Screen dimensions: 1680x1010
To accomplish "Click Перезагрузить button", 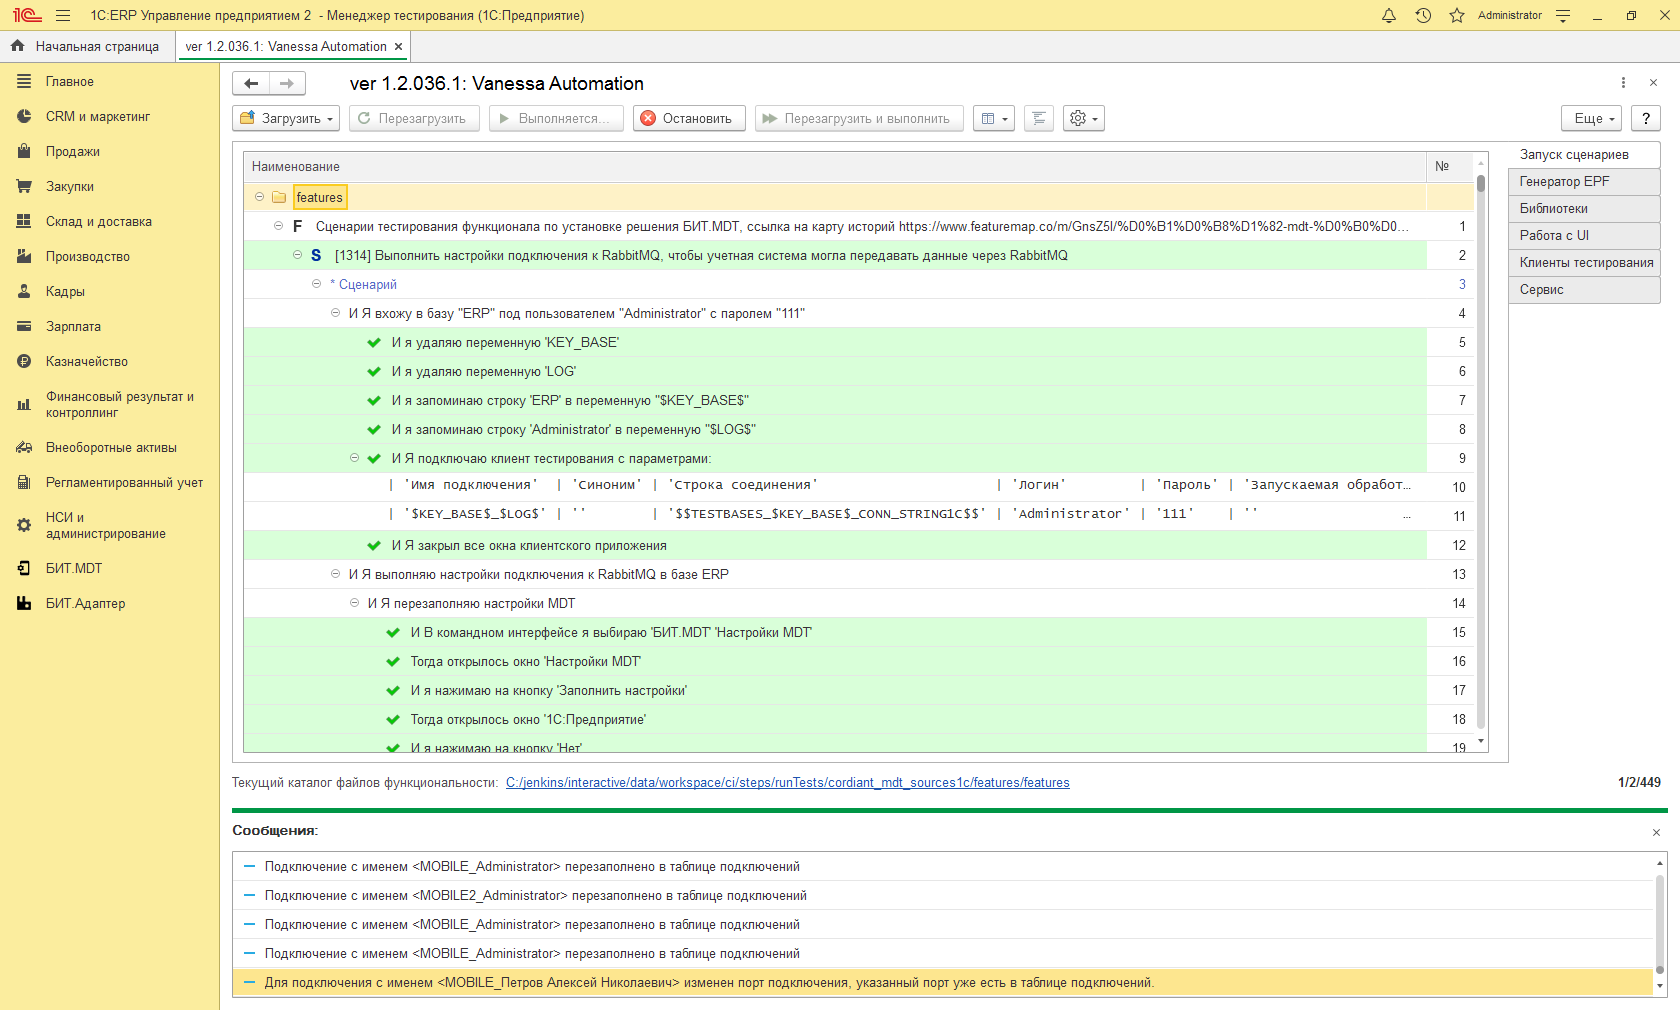I will (413, 118).
